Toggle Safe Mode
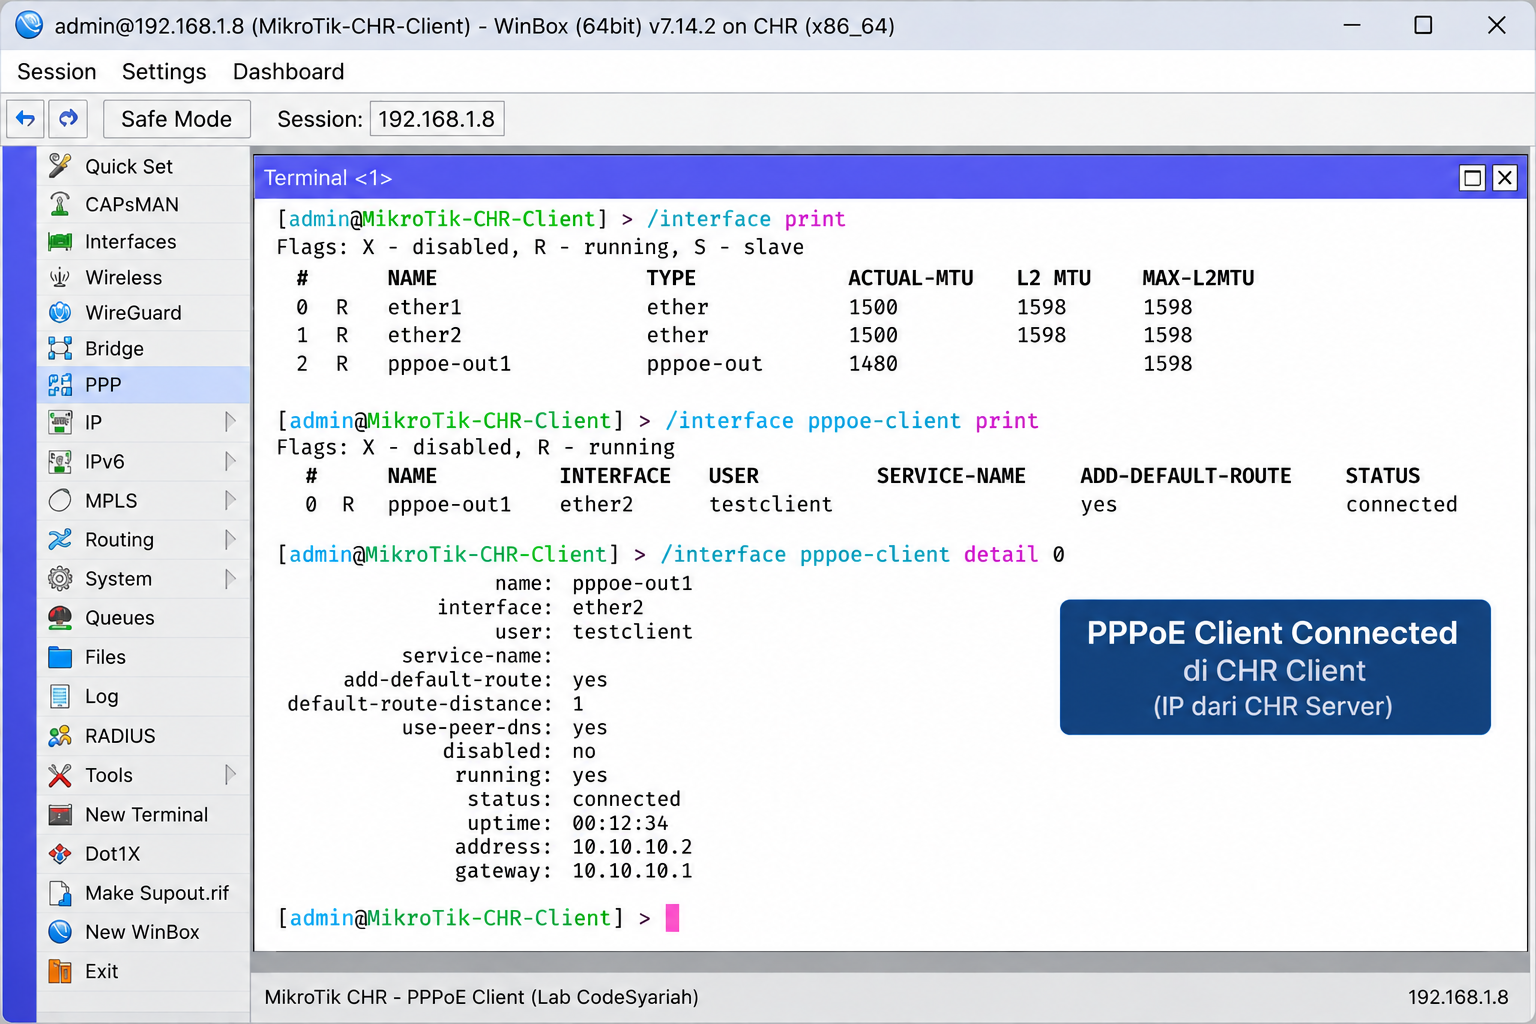This screenshot has height=1024, width=1536. pos(177,119)
